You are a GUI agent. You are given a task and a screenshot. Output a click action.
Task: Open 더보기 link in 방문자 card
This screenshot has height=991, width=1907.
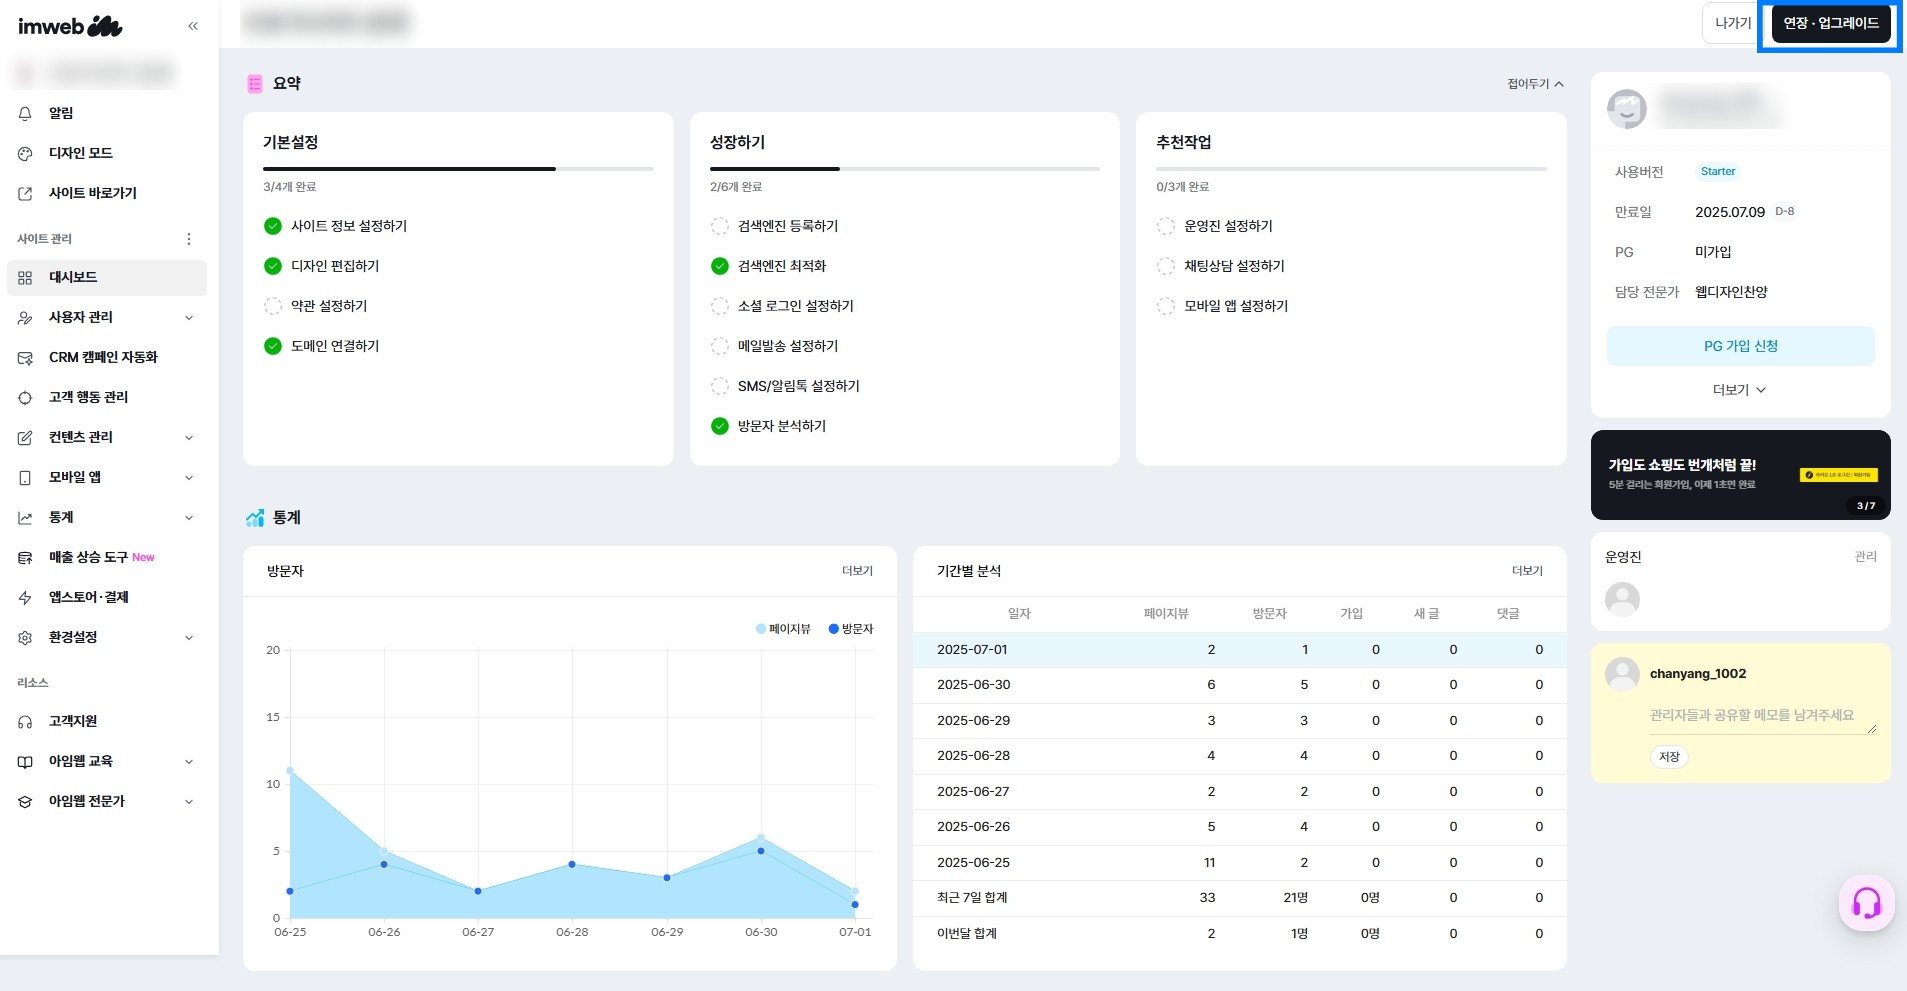tap(857, 571)
